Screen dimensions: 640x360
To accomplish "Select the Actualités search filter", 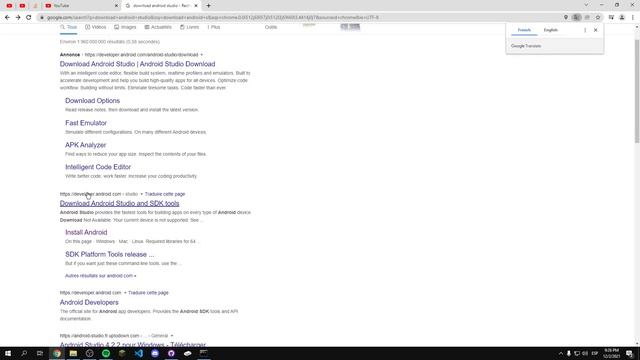I will click(158, 27).
